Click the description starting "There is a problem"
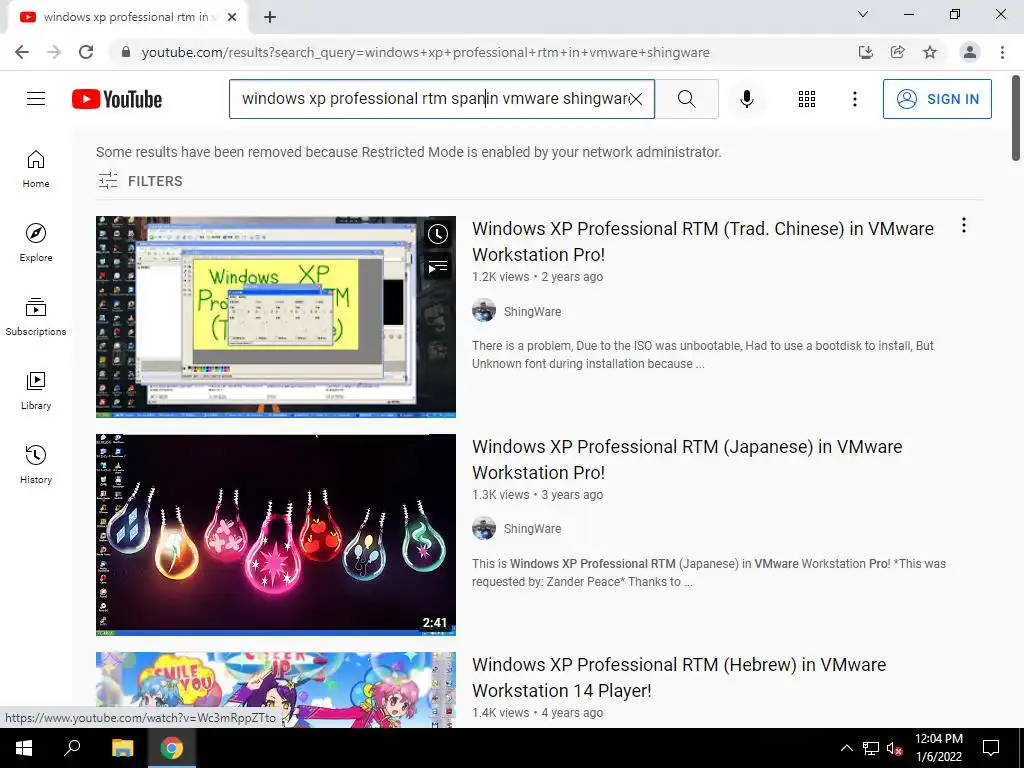1024x768 pixels. pyautogui.click(x=703, y=355)
